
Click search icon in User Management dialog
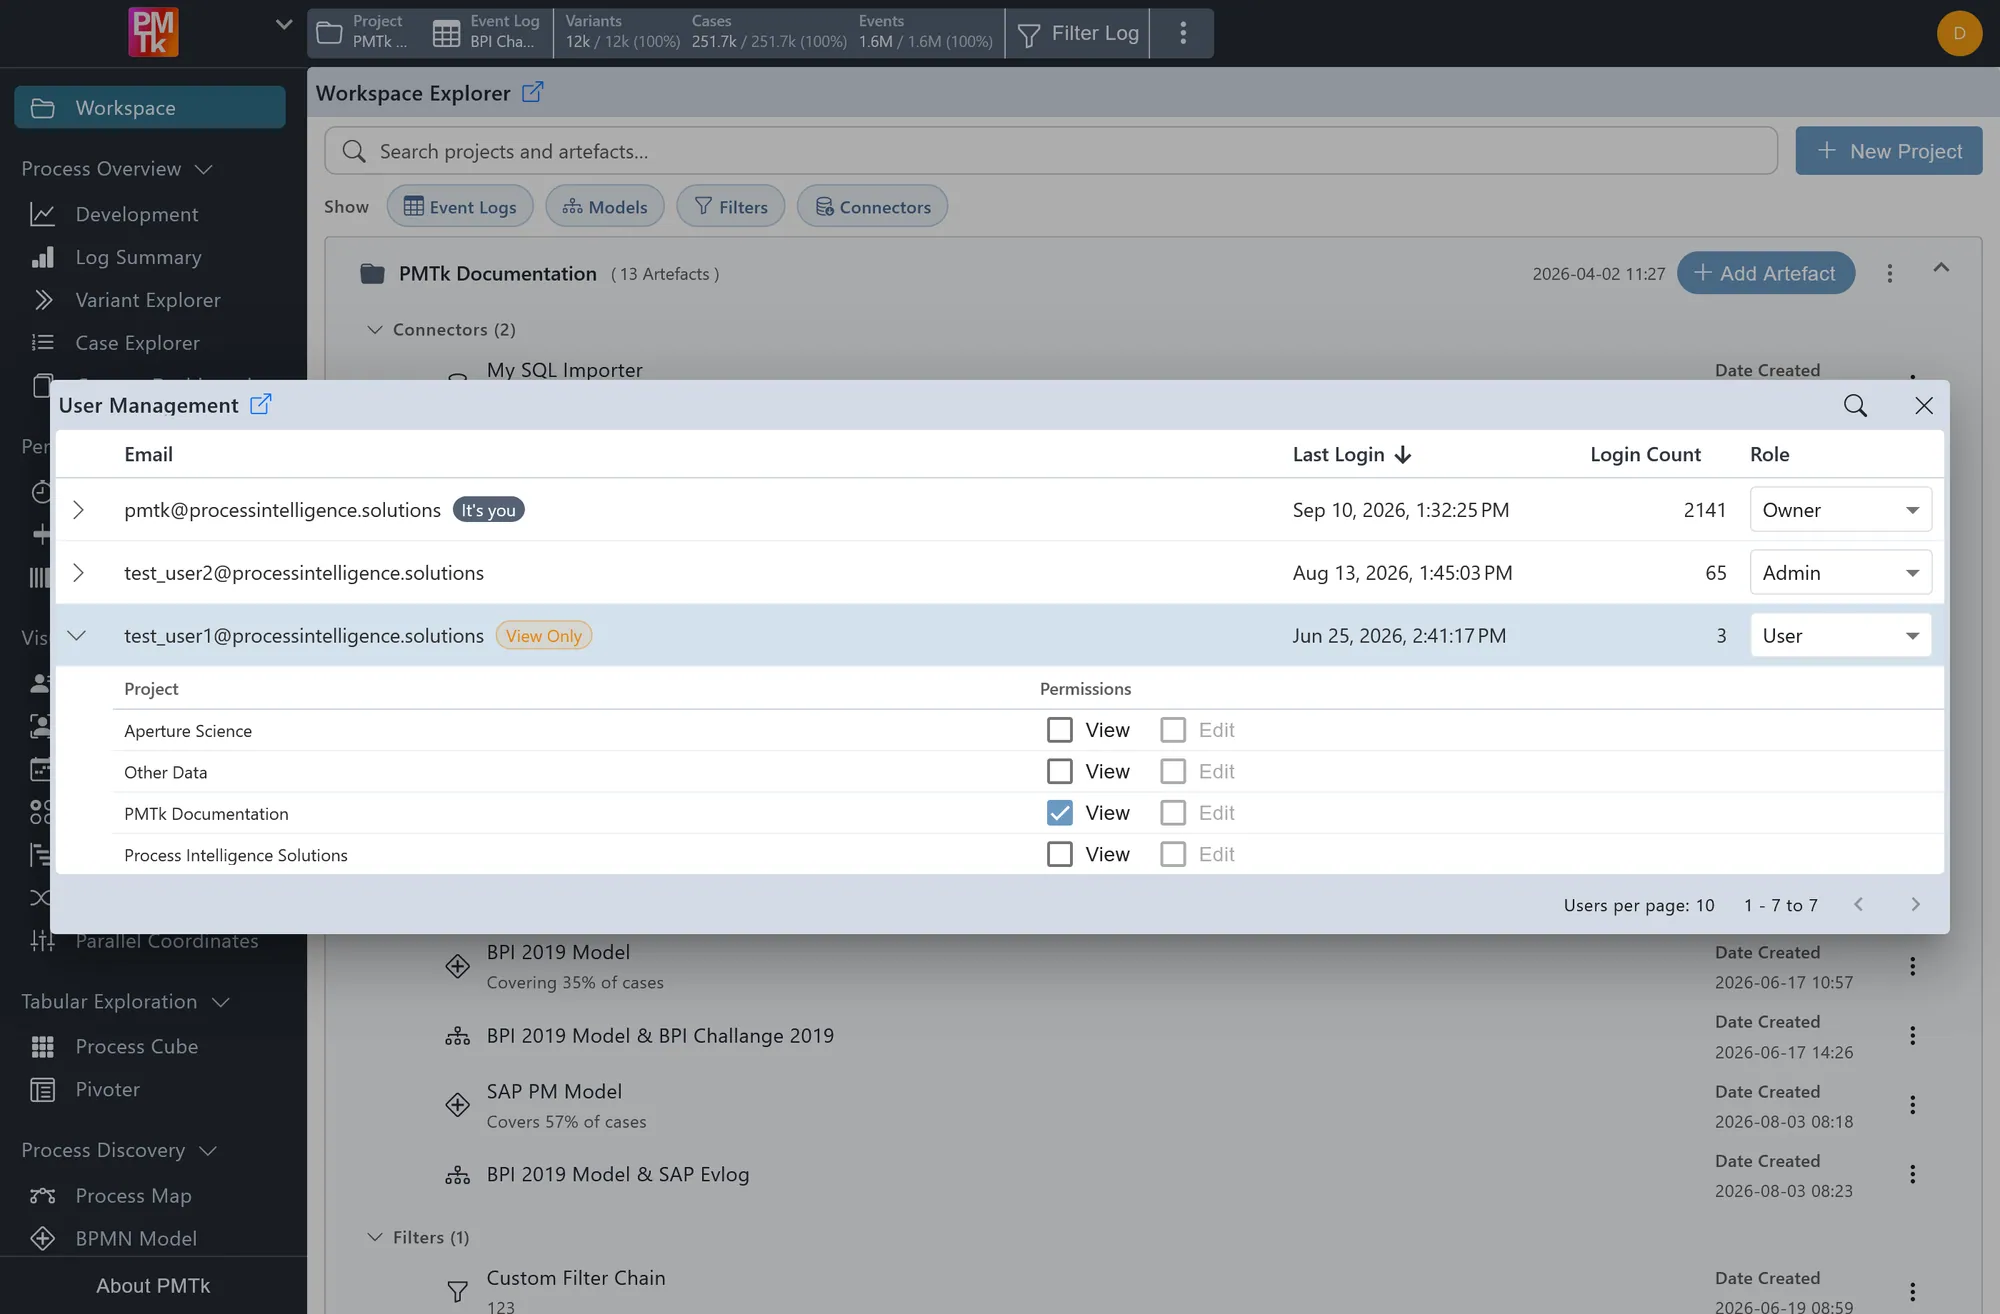coord(1855,405)
